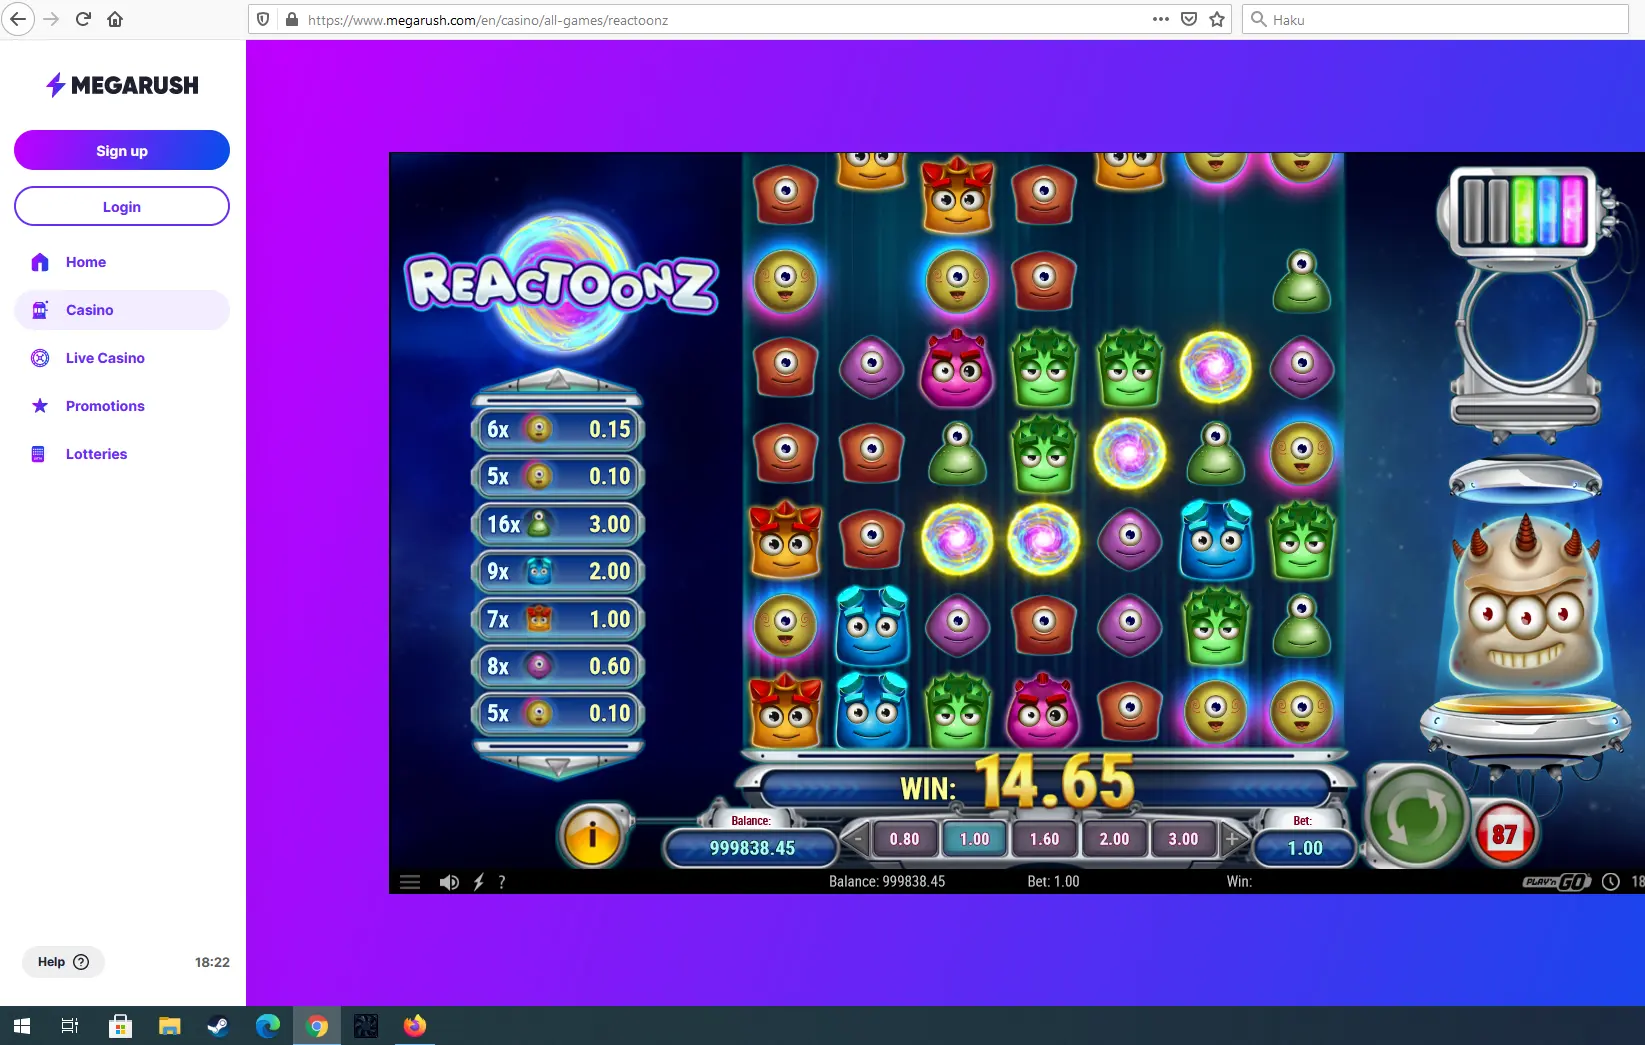Open the yellow info paytable button
The height and width of the screenshot is (1045, 1645).
(x=592, y=834)
